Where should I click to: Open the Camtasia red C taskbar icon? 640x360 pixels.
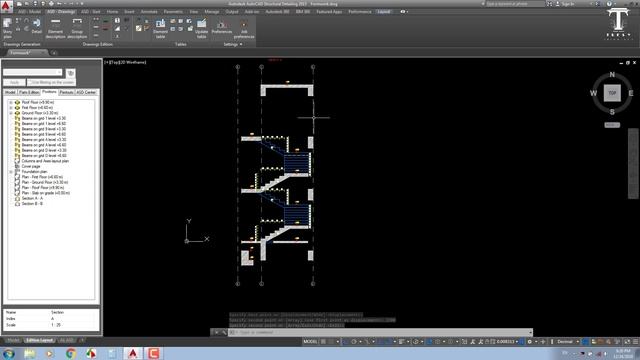tap(154, 353)
